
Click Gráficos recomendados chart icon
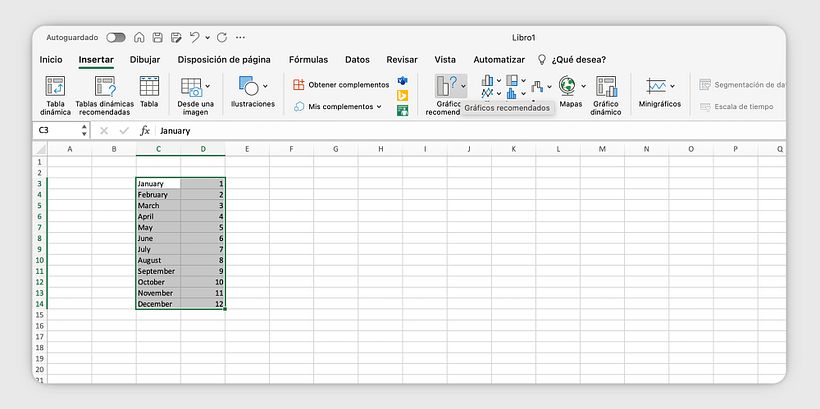point(447,86)
